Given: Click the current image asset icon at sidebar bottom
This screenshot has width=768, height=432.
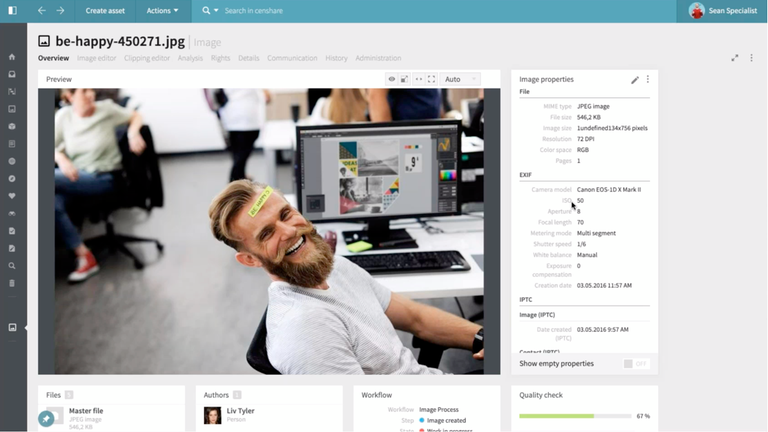Looking at the screenshot, I should click(x=12, y=327).
